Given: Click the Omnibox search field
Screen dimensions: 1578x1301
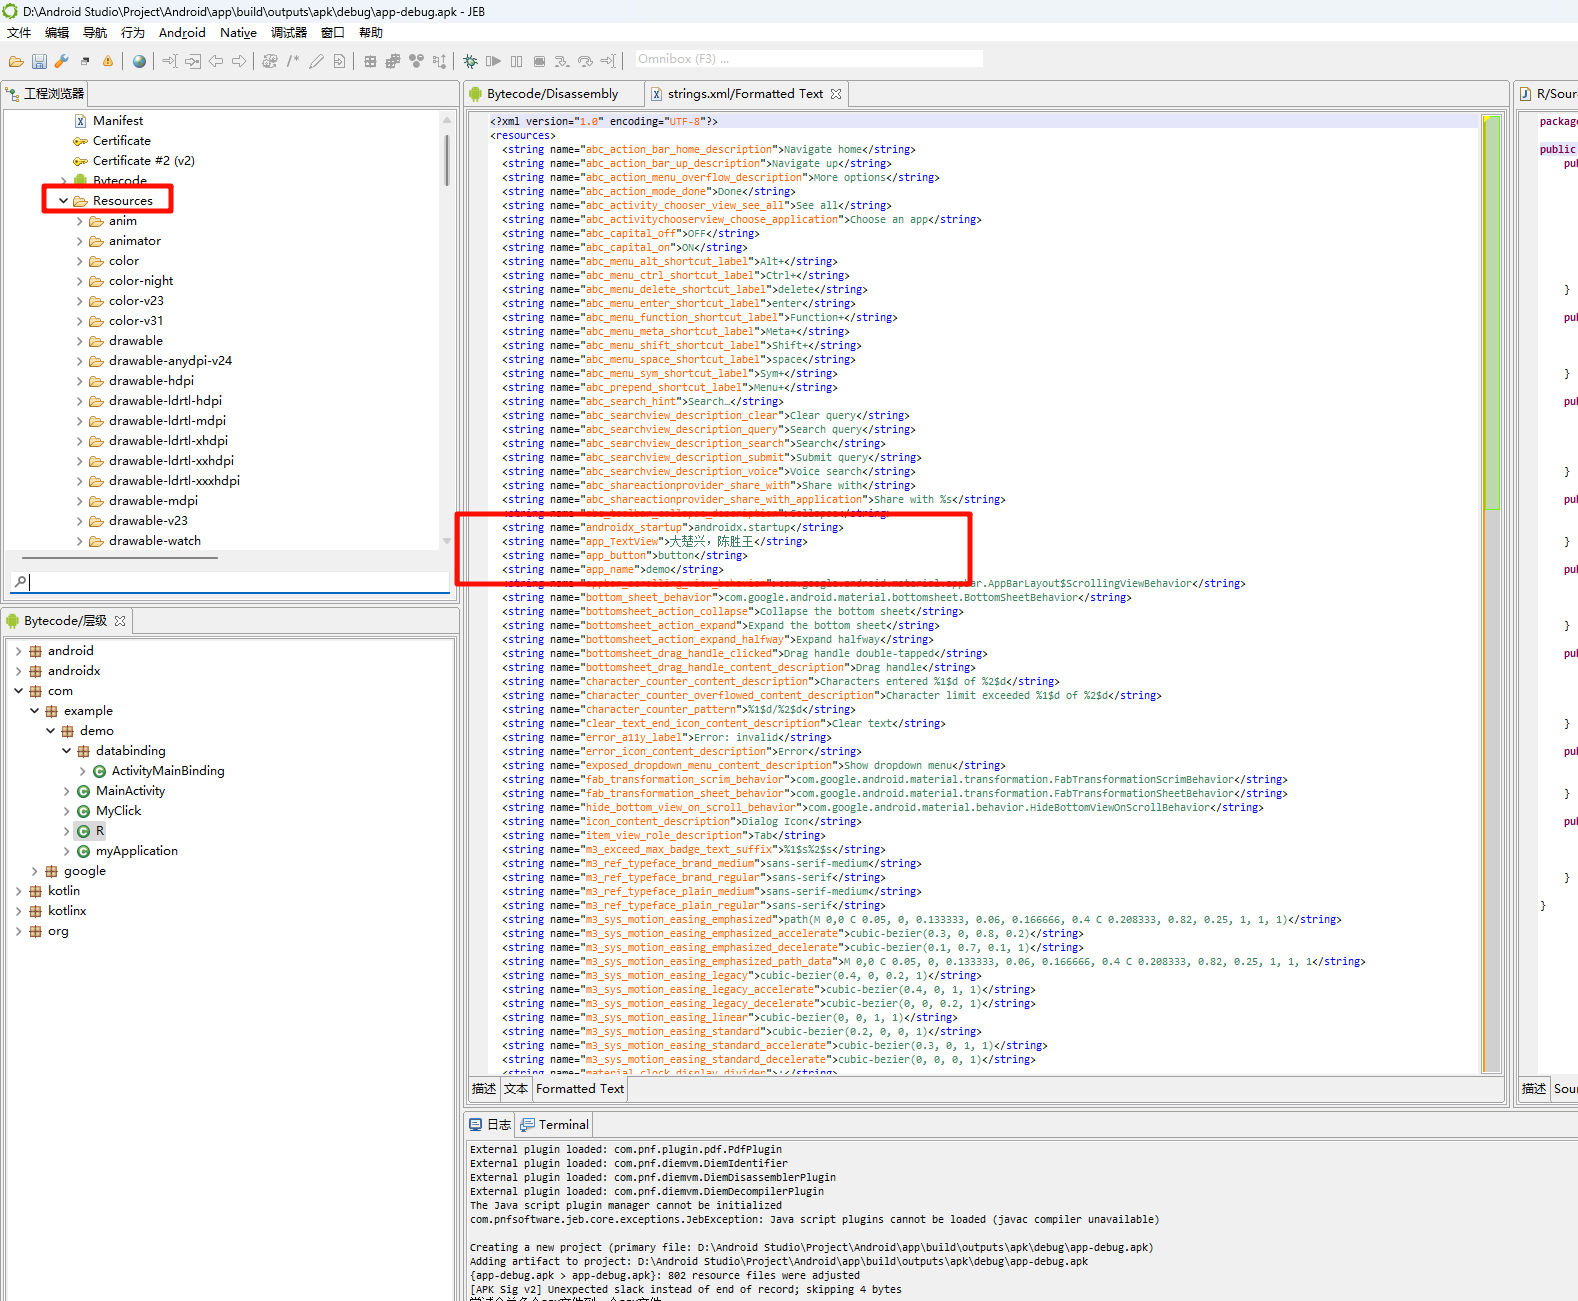Looking at the screenshot, I should [808, 59].
